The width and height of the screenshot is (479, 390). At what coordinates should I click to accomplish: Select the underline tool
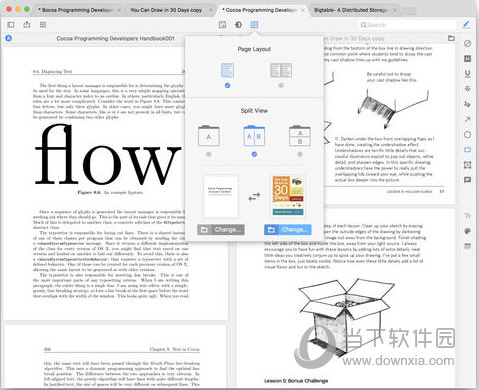[x=467, y=74]
